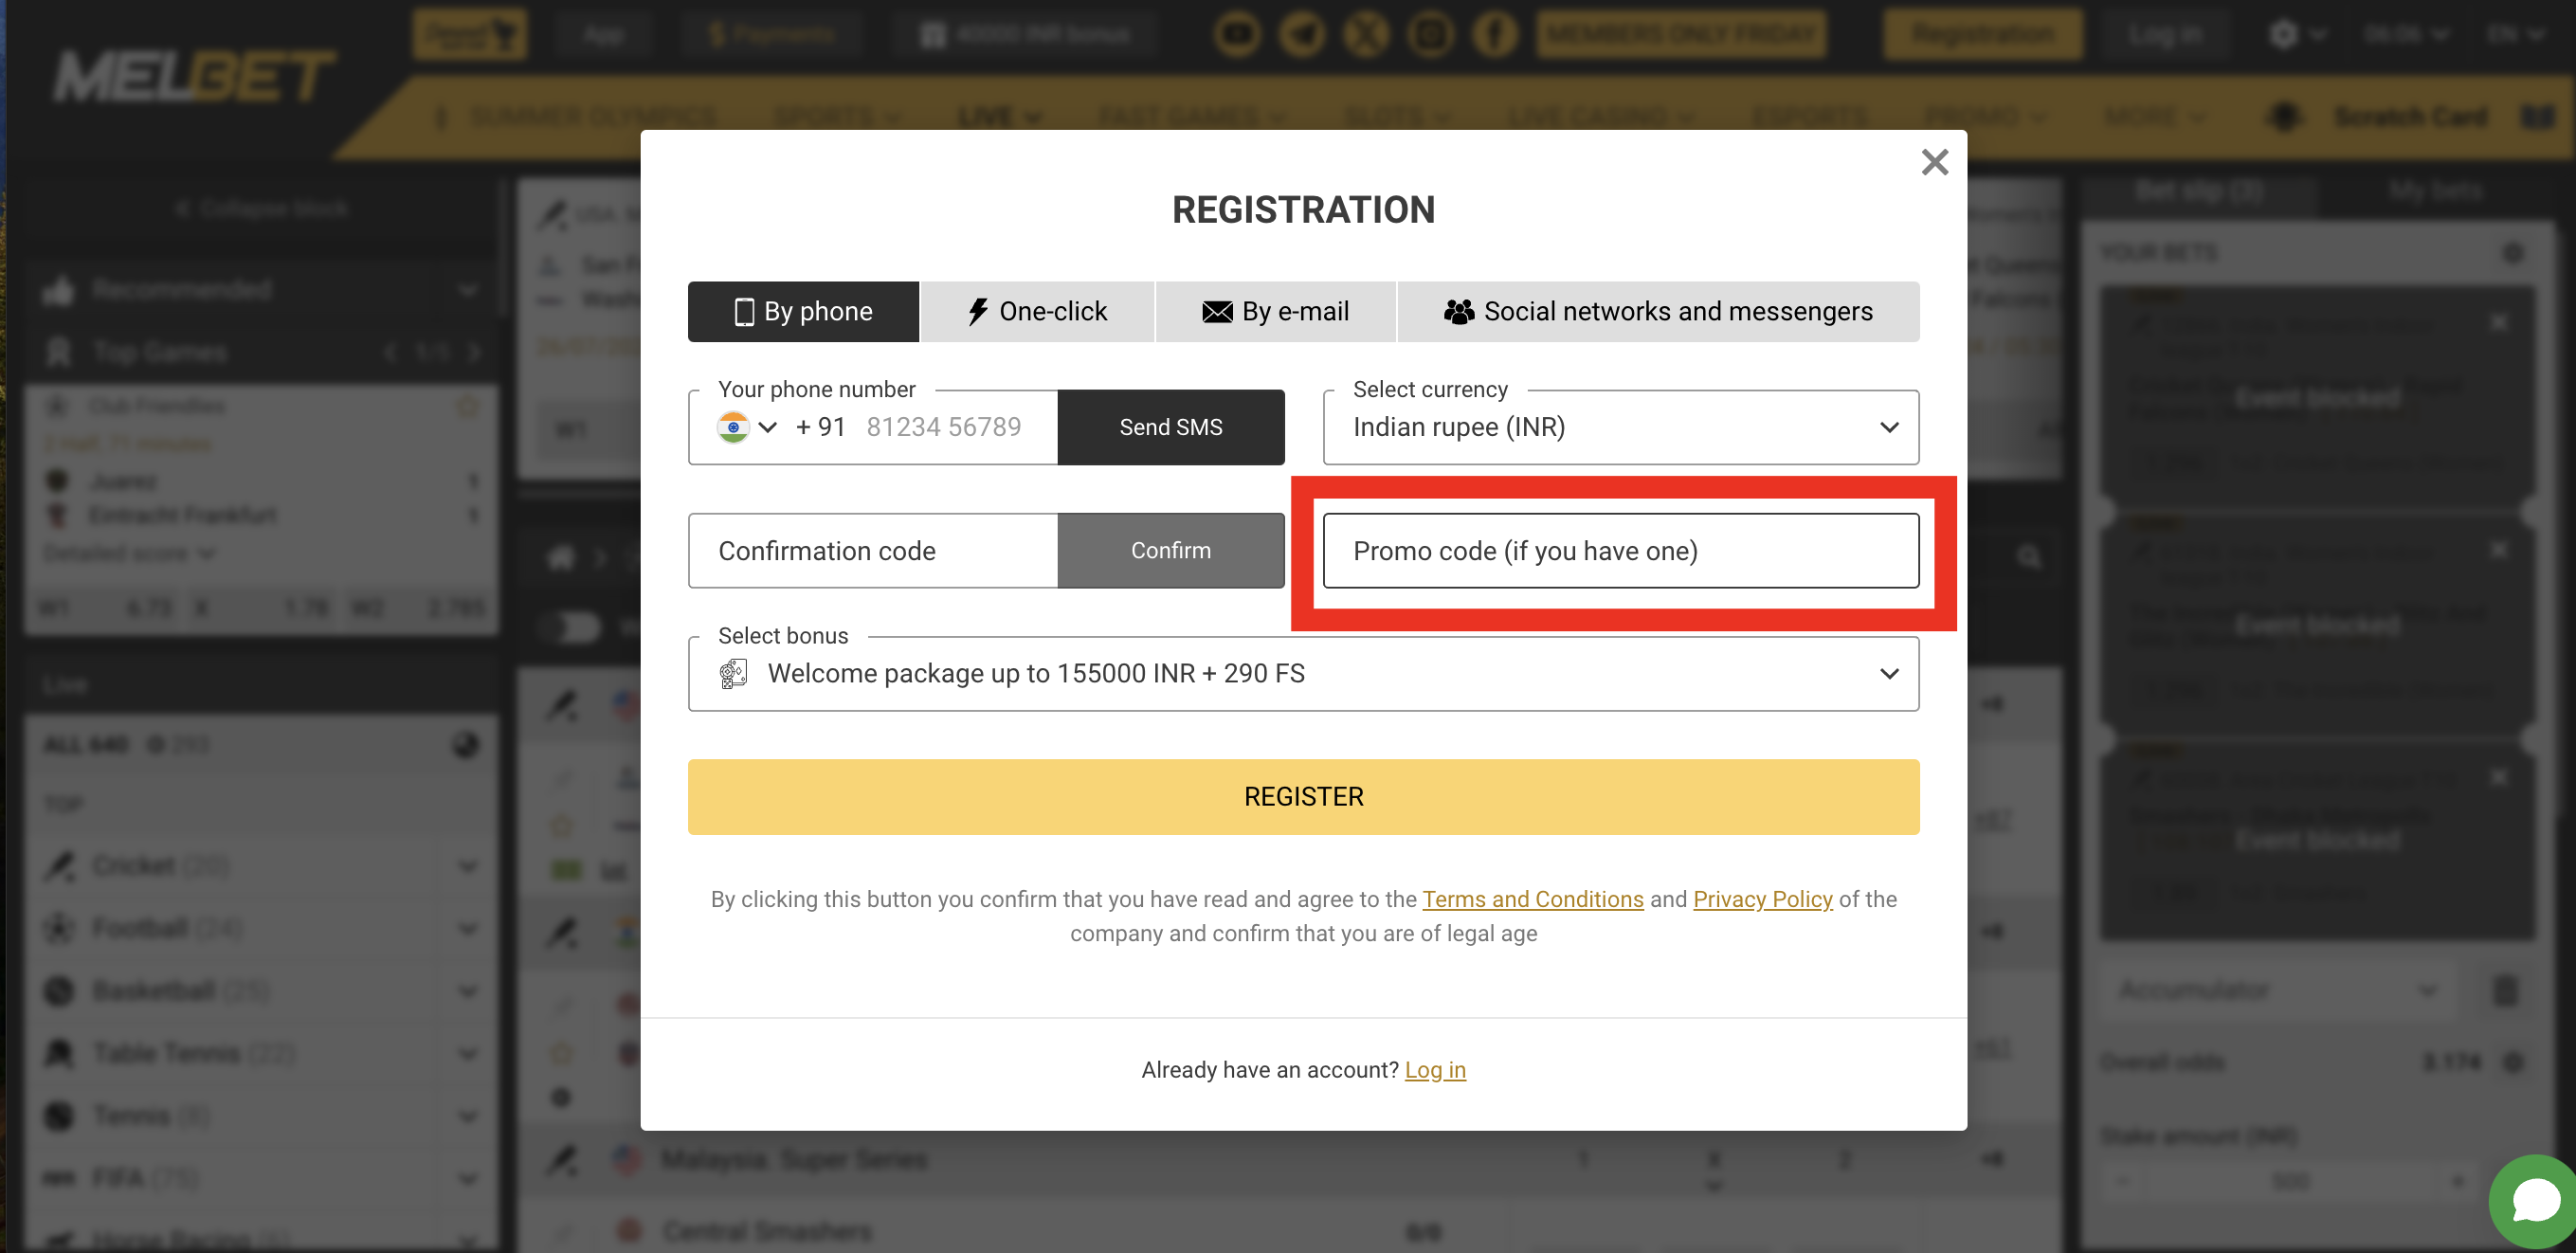
Task: Select the One-click registration tab
Action: tap(1037, 310)
